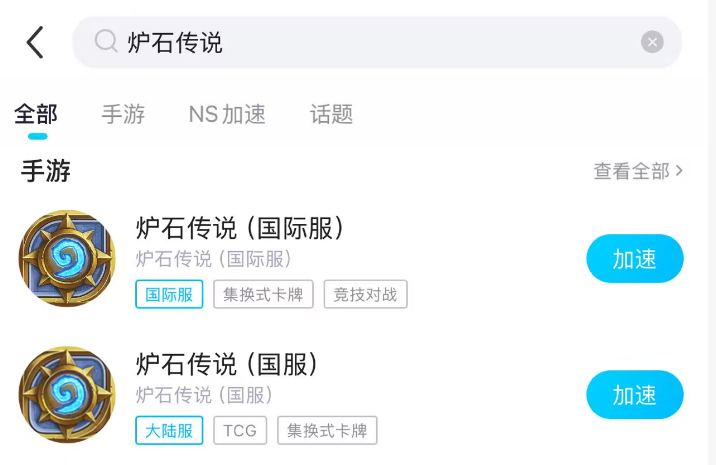Open the 炉石传说 (国际服) game icon
The image size is (716, 465).
(x=67, y=259)
